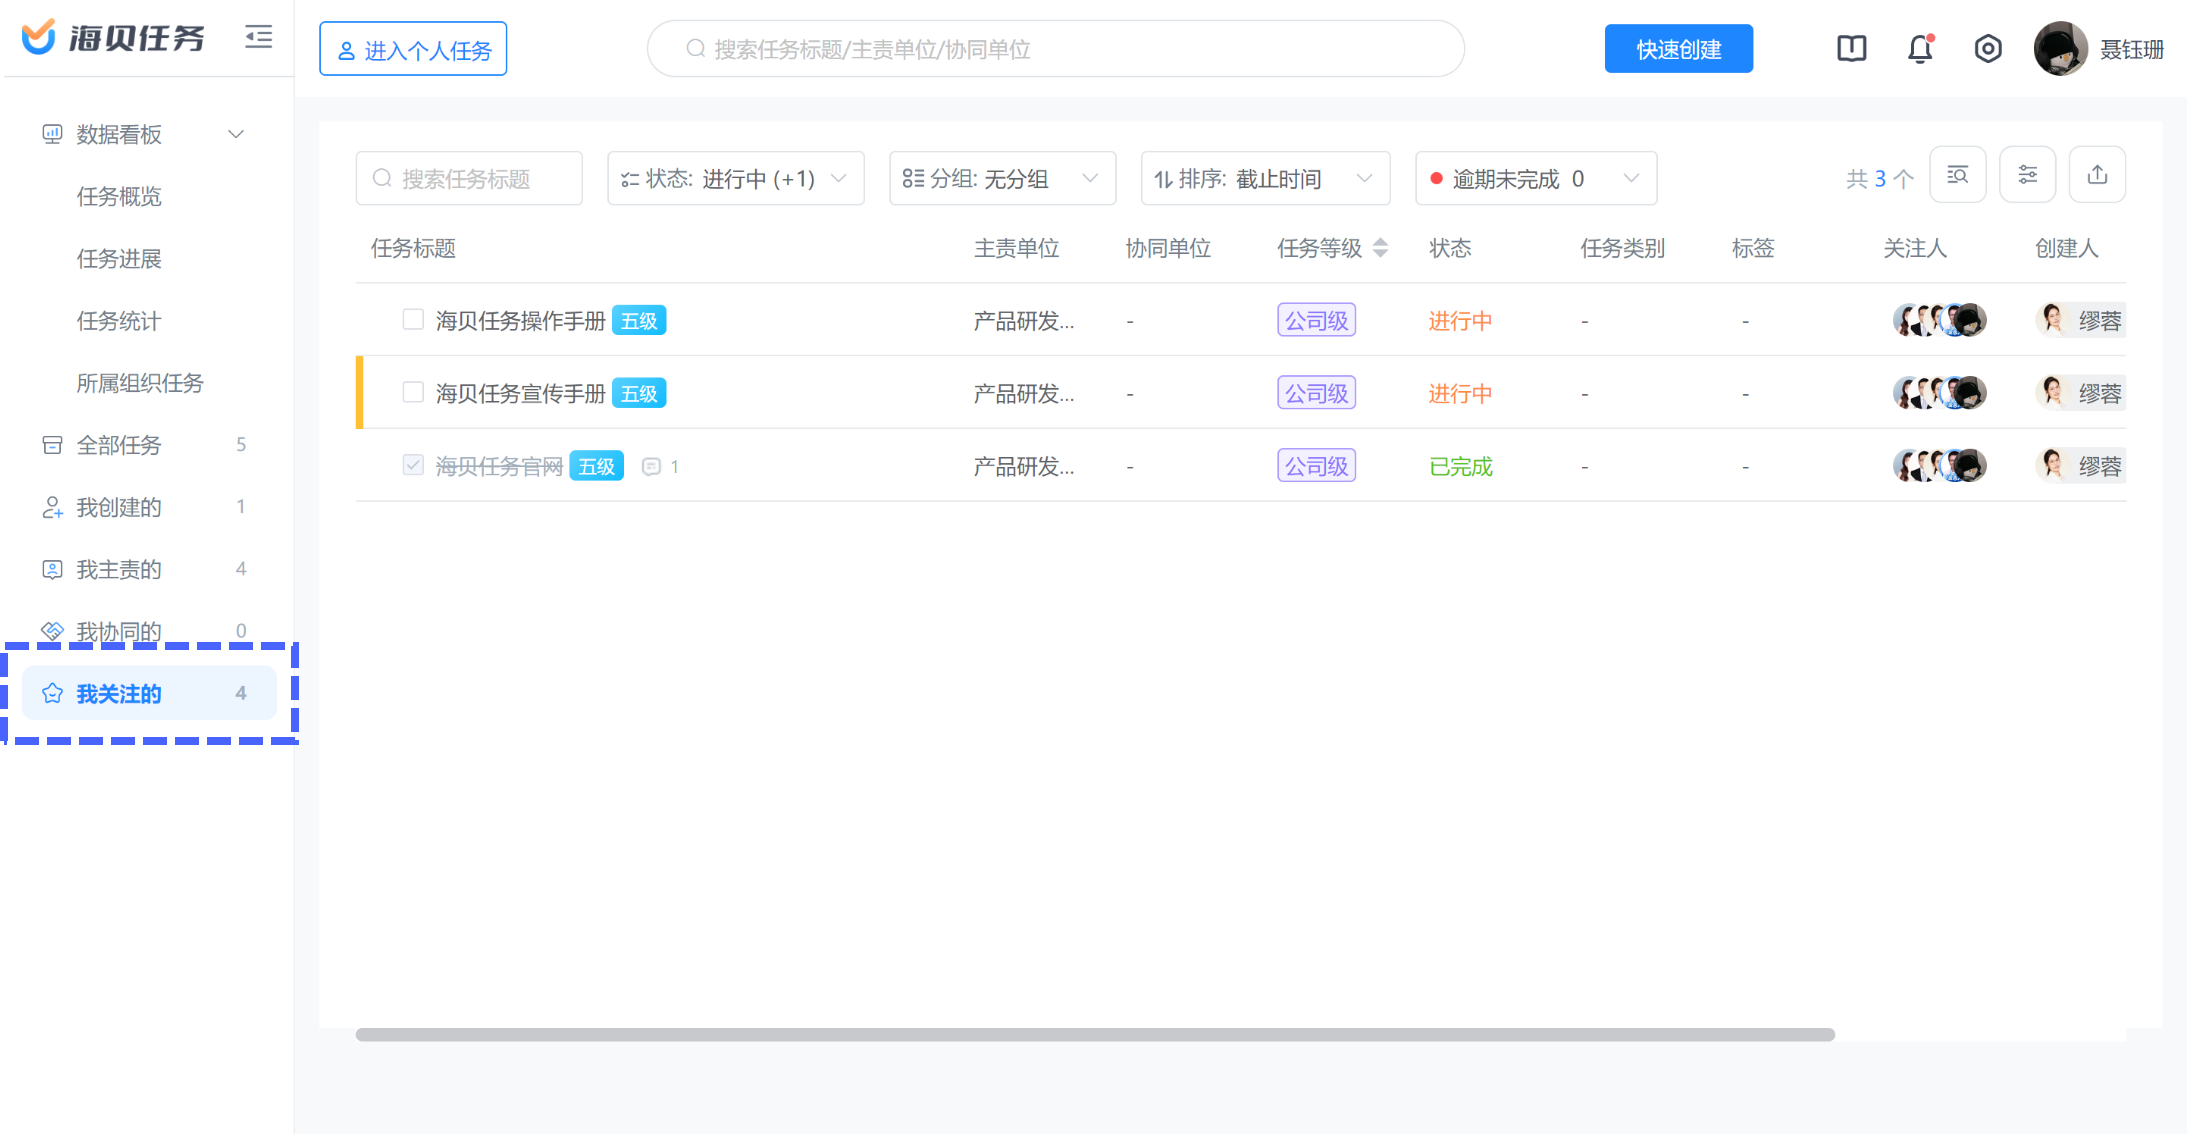The height and width of the screenshot is (1134, 2188).
Task: Click 公司级 badge in 海贝任务官网 row
Action: 1316,465
